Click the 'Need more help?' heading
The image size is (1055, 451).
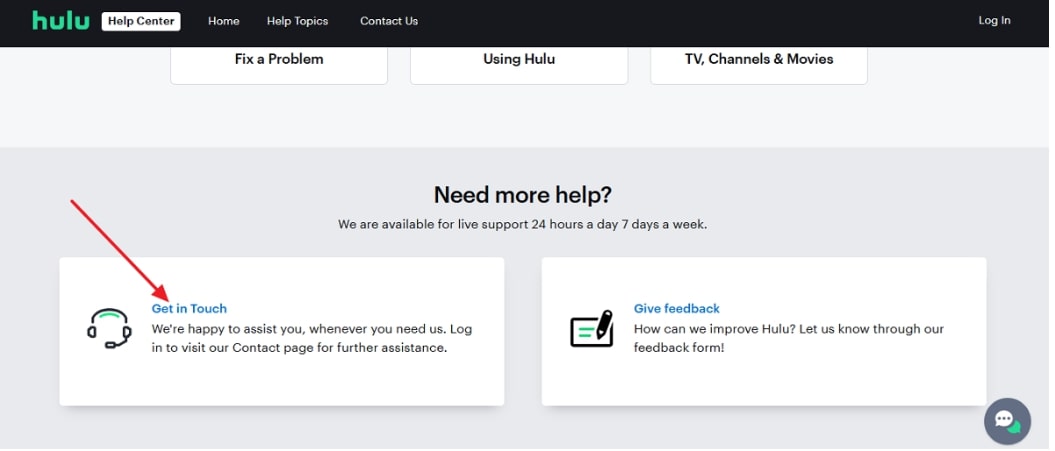[x=523, y=194]
